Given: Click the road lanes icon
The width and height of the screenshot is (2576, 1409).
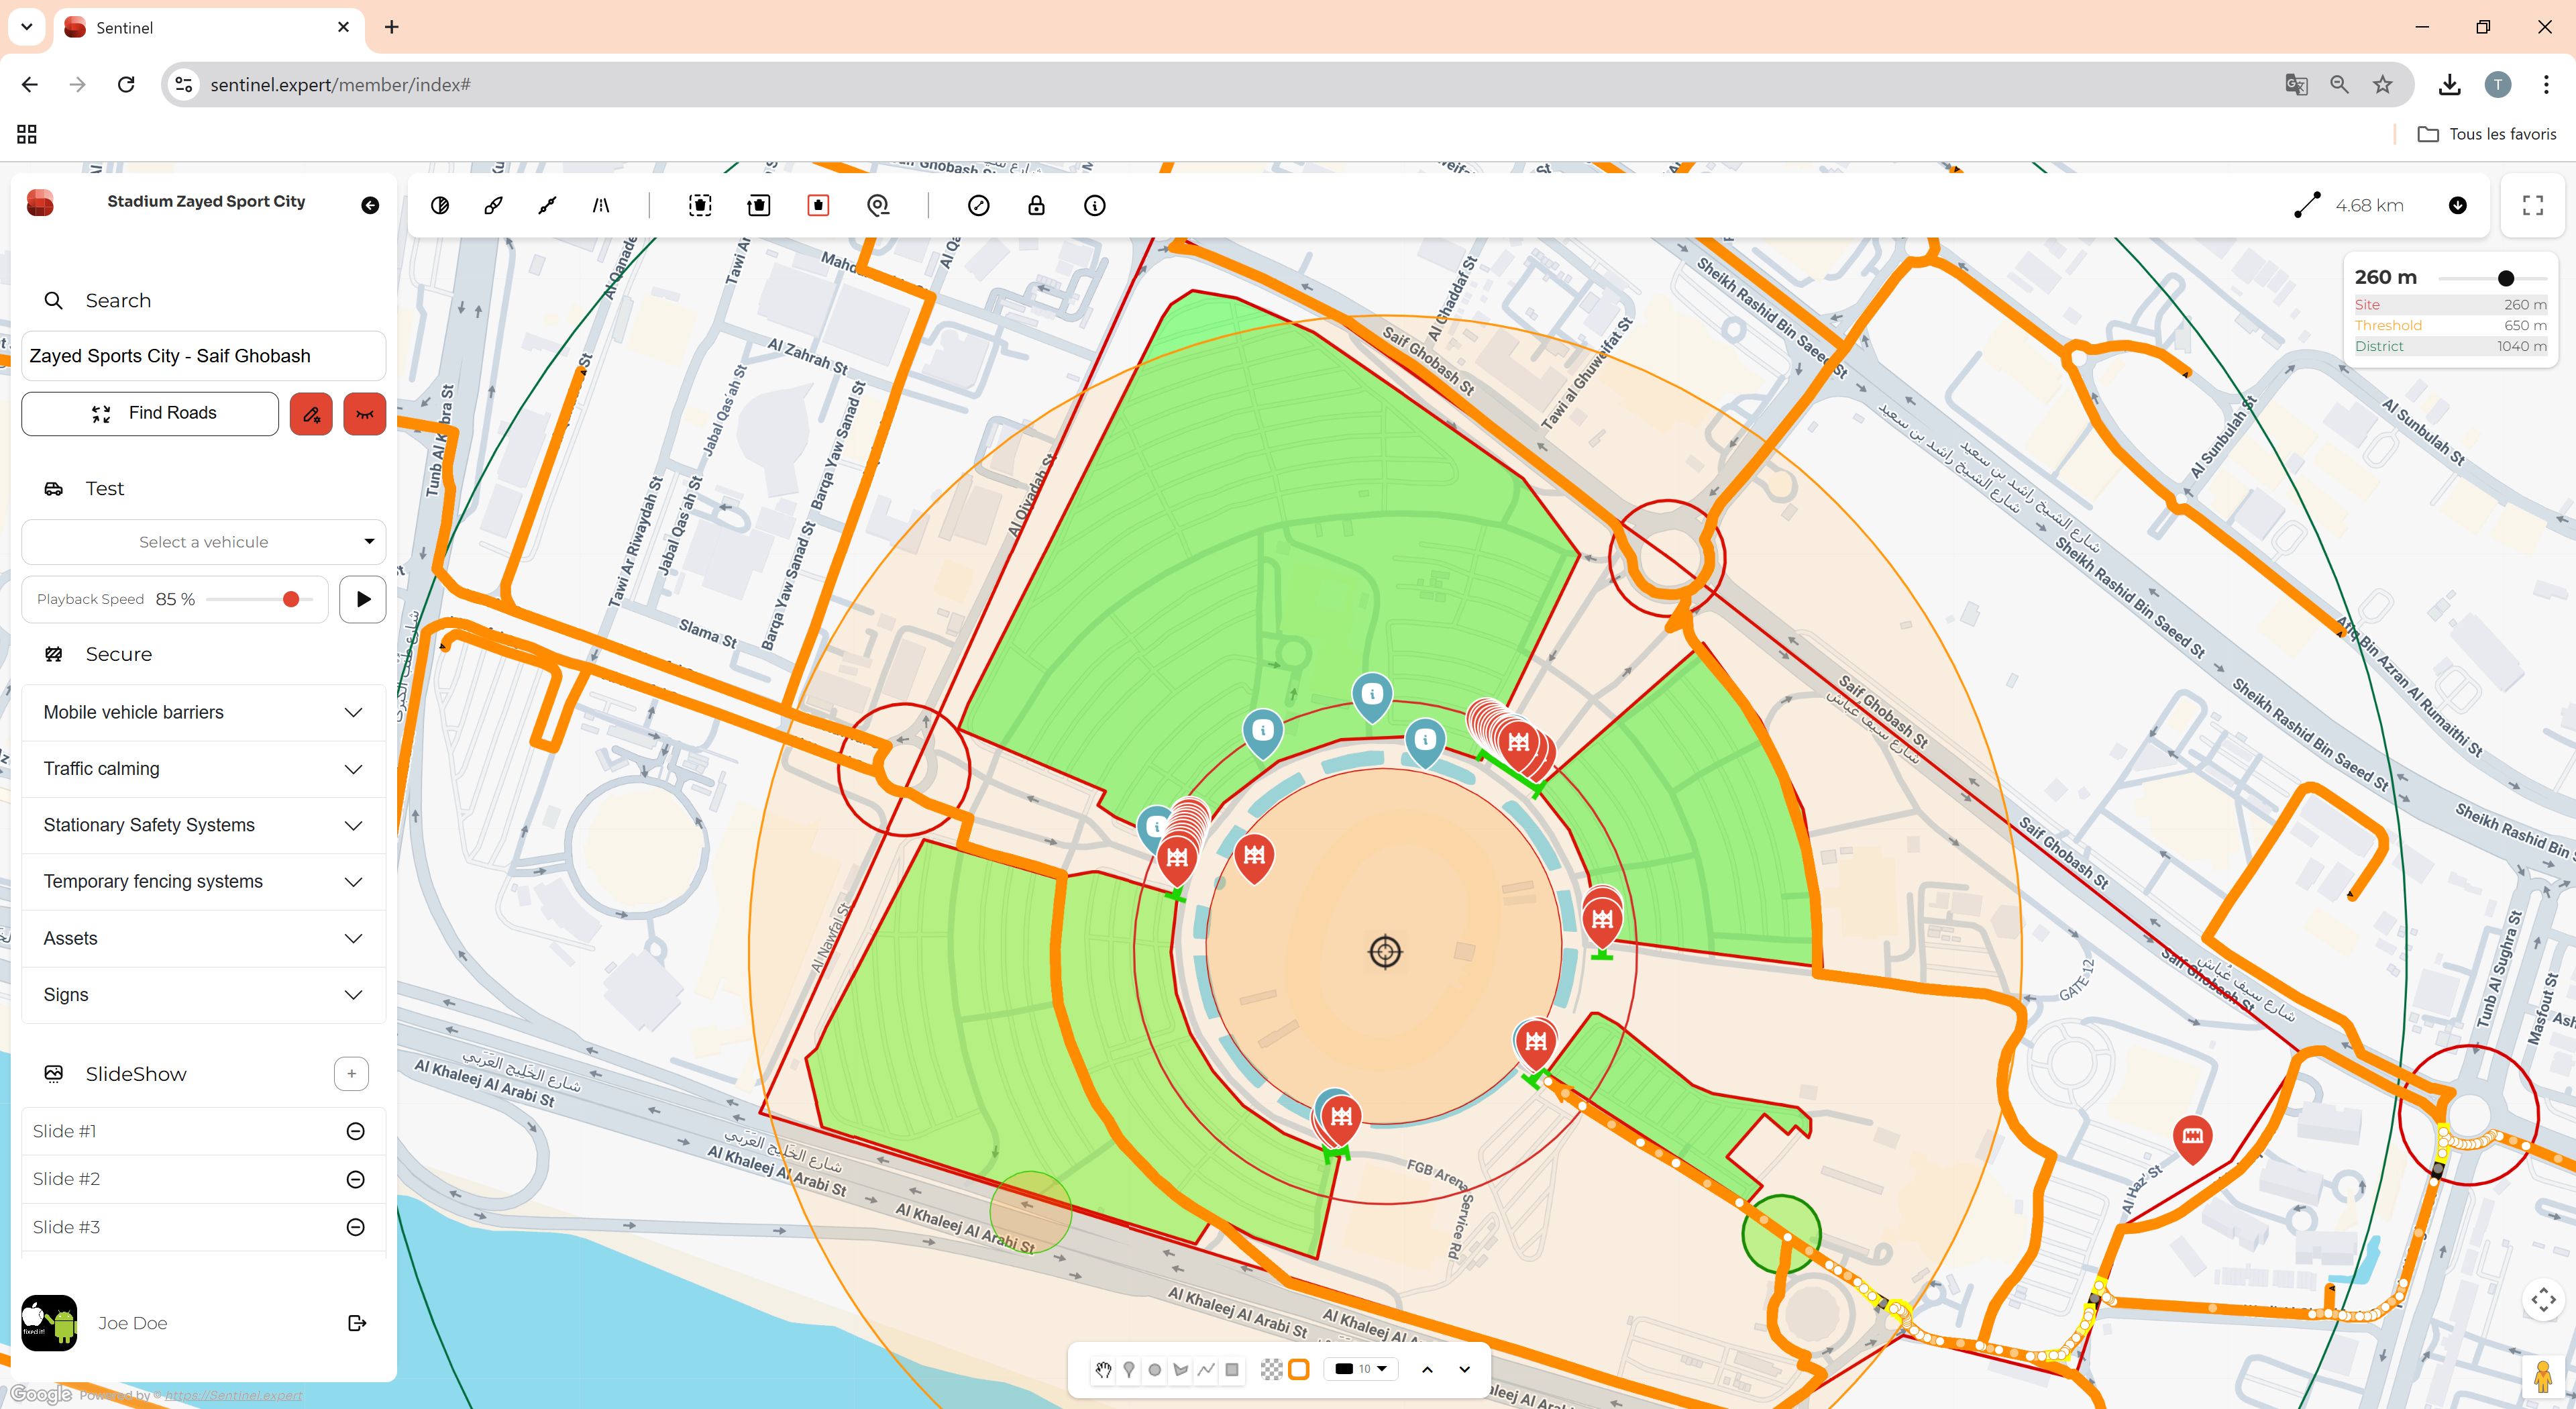Looking at the screenshot, I should 601,205.
